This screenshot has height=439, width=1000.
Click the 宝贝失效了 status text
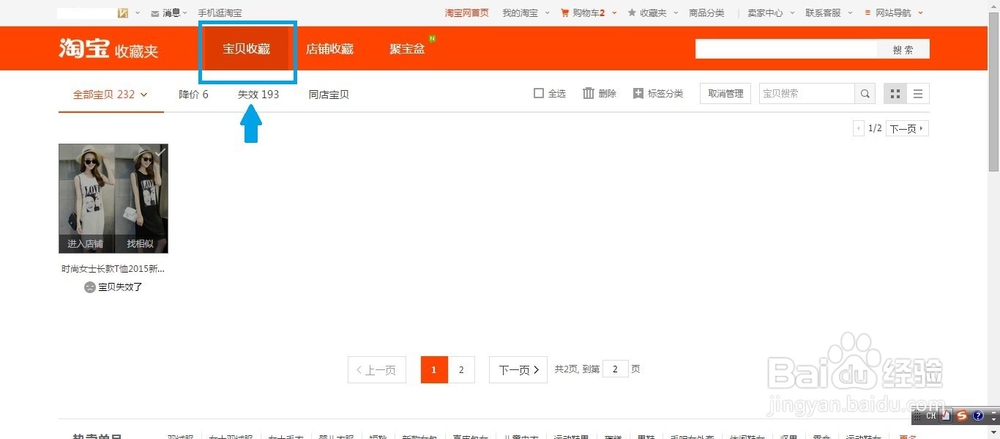[121, 287]
